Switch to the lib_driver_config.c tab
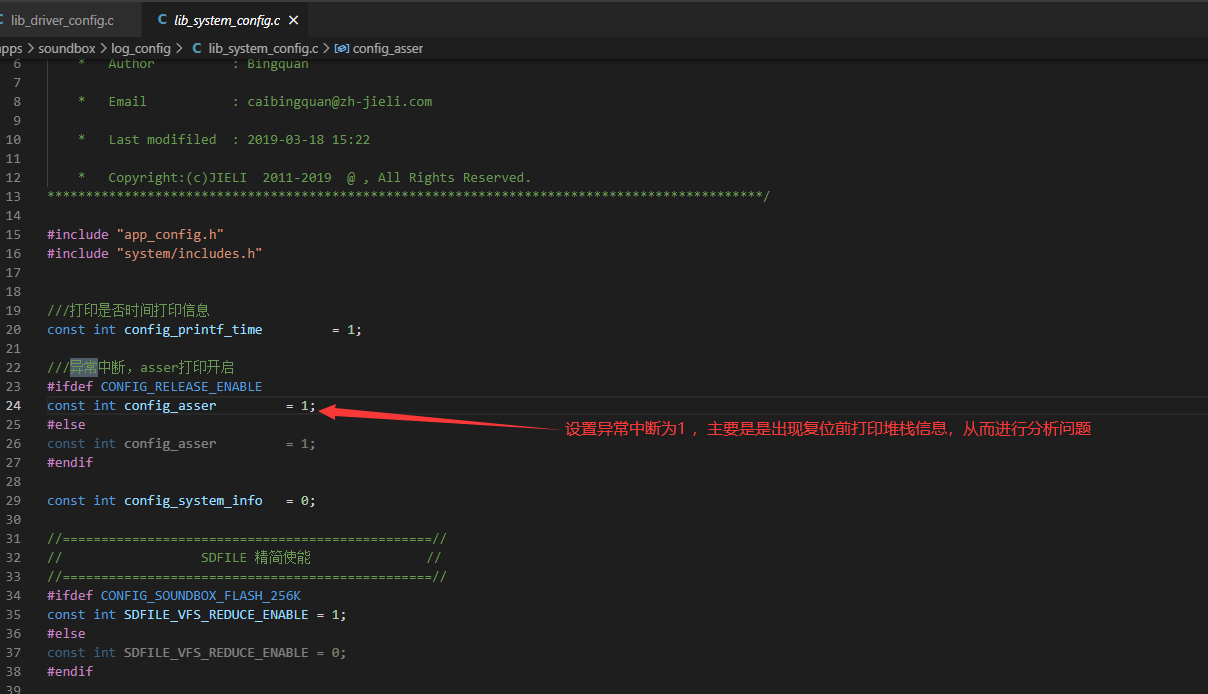The image size is (1208, 694). [62, 20]
